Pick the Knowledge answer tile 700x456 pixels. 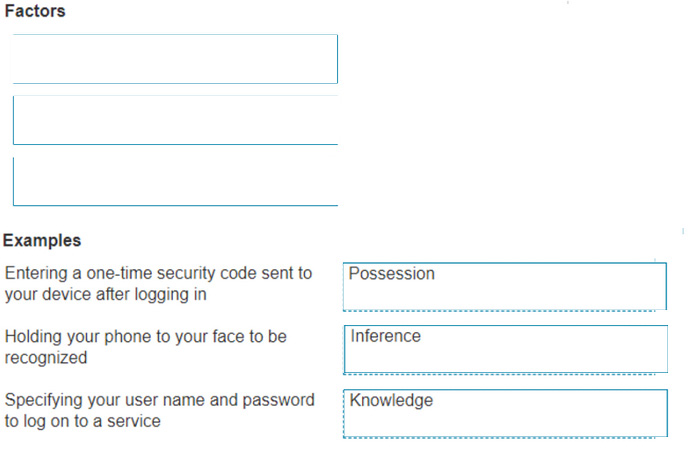click(x=505, y=414)
